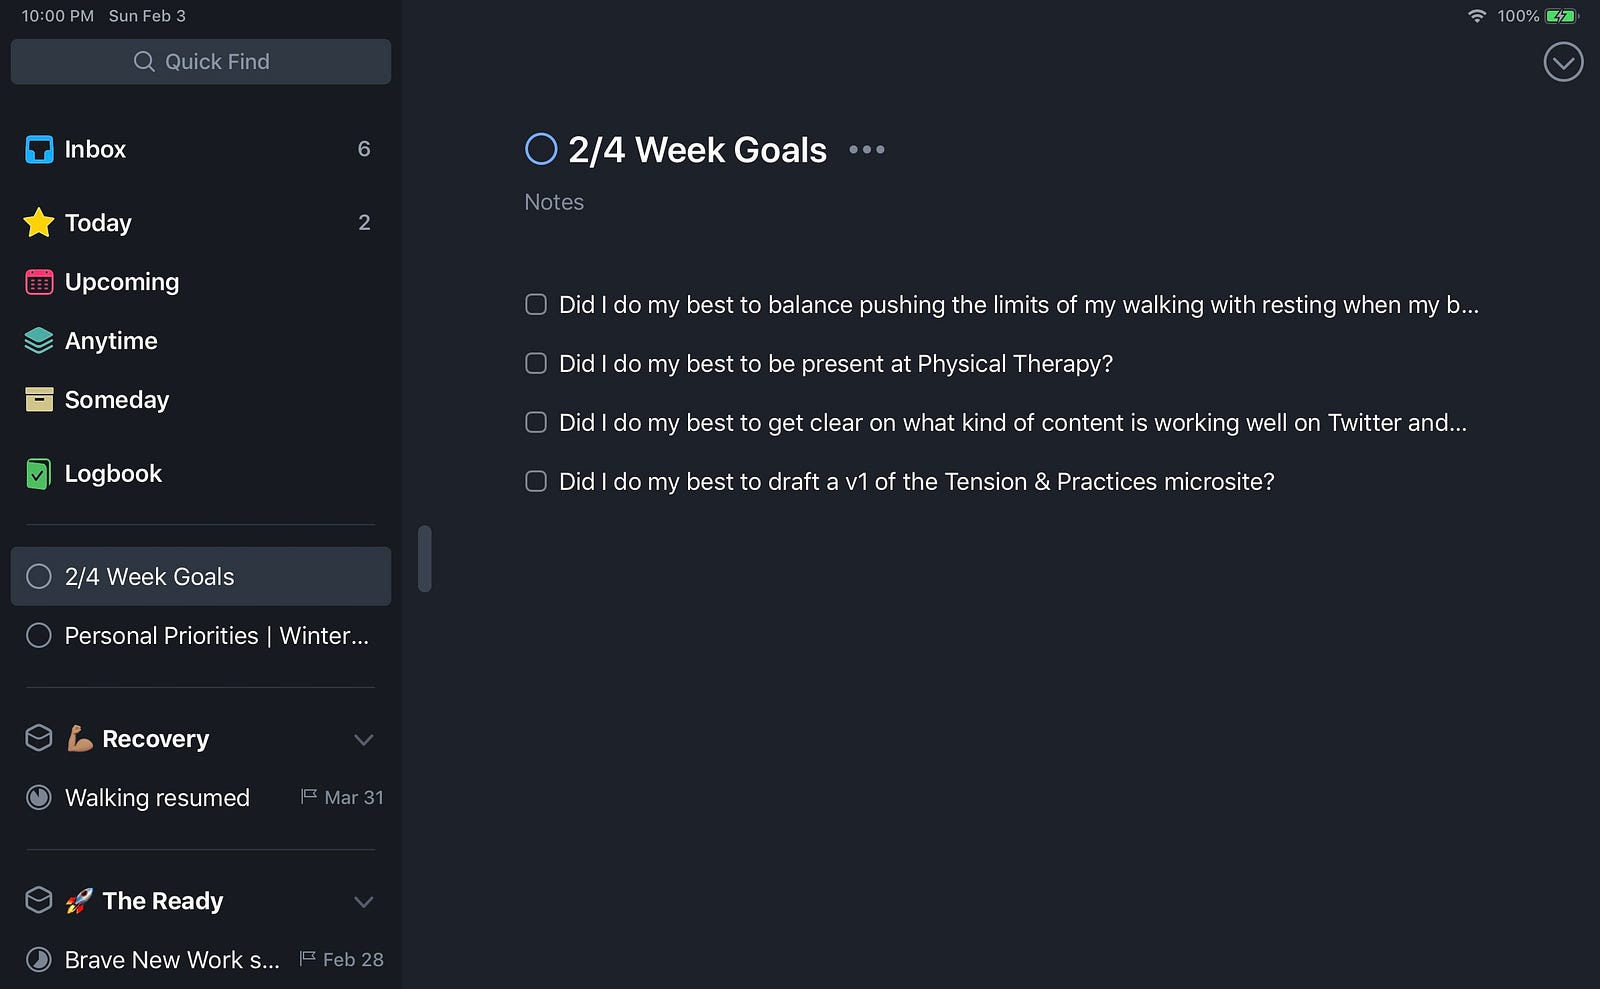Open the Walking resumed project
The width and height of the screenshot is (1600, 989).
(201, 798)
